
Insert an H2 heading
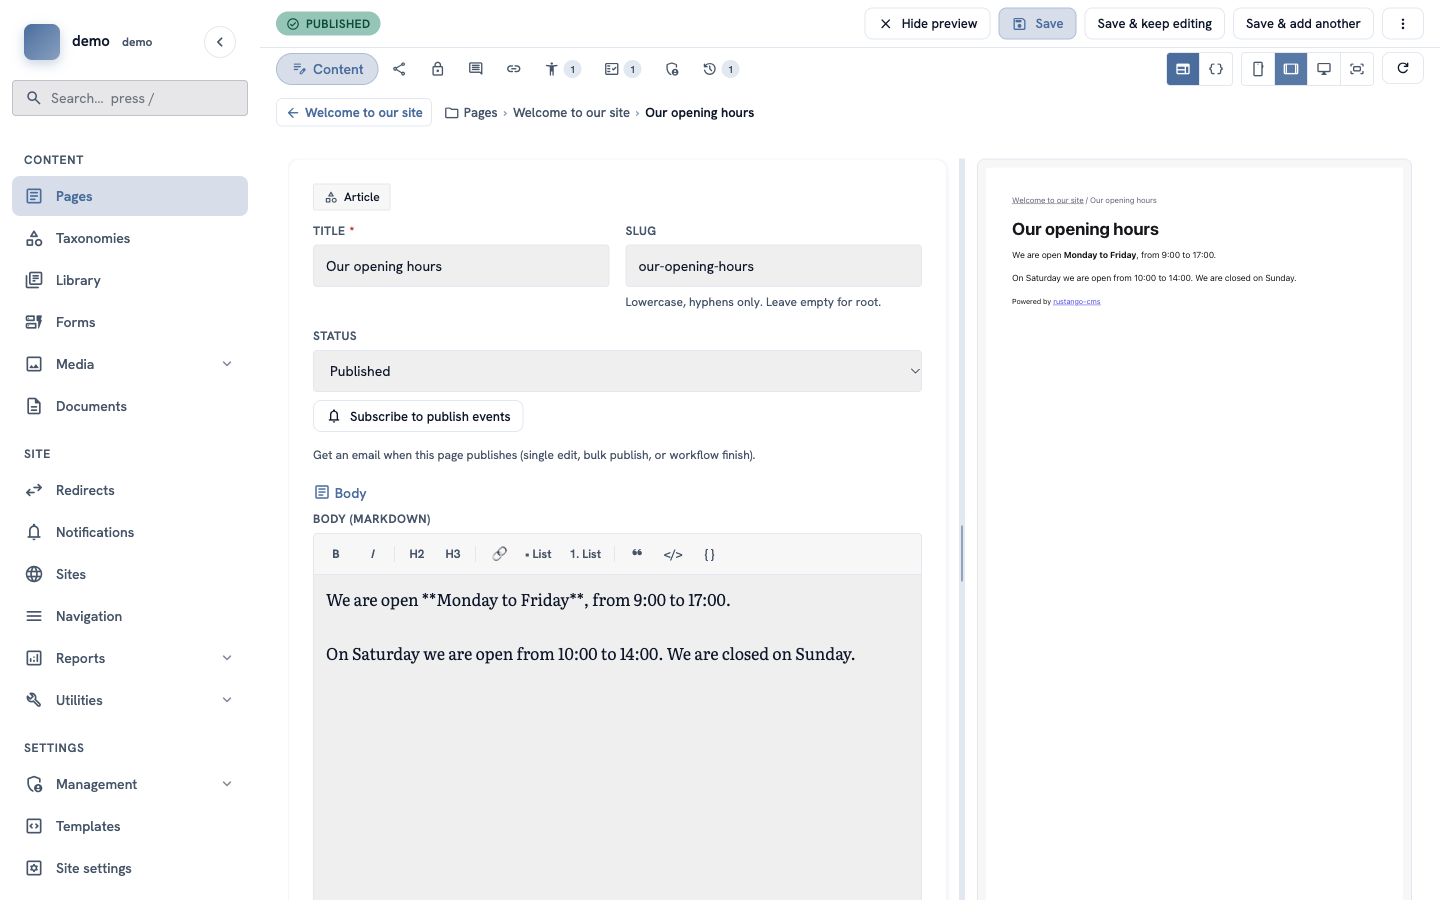tap(417, 554)
